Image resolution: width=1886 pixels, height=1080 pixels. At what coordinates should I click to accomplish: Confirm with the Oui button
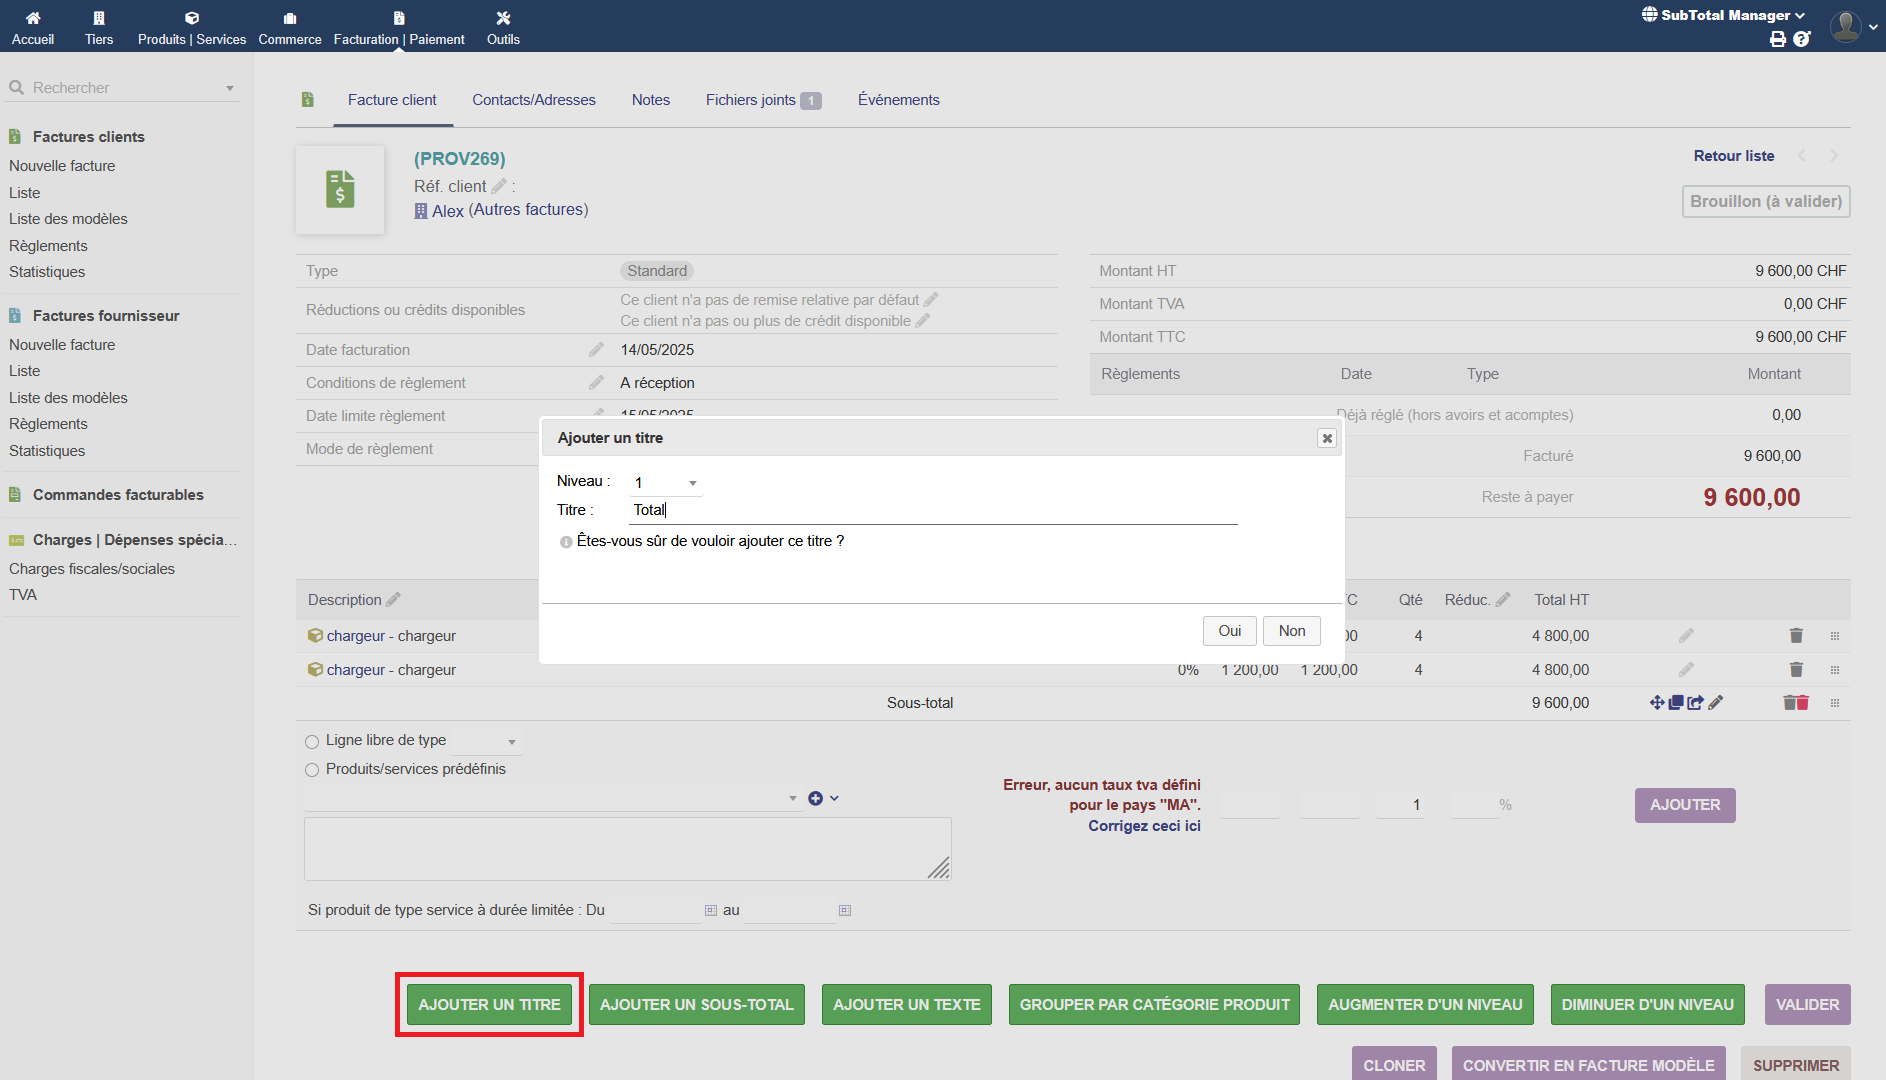click(x=1229, y=631)
